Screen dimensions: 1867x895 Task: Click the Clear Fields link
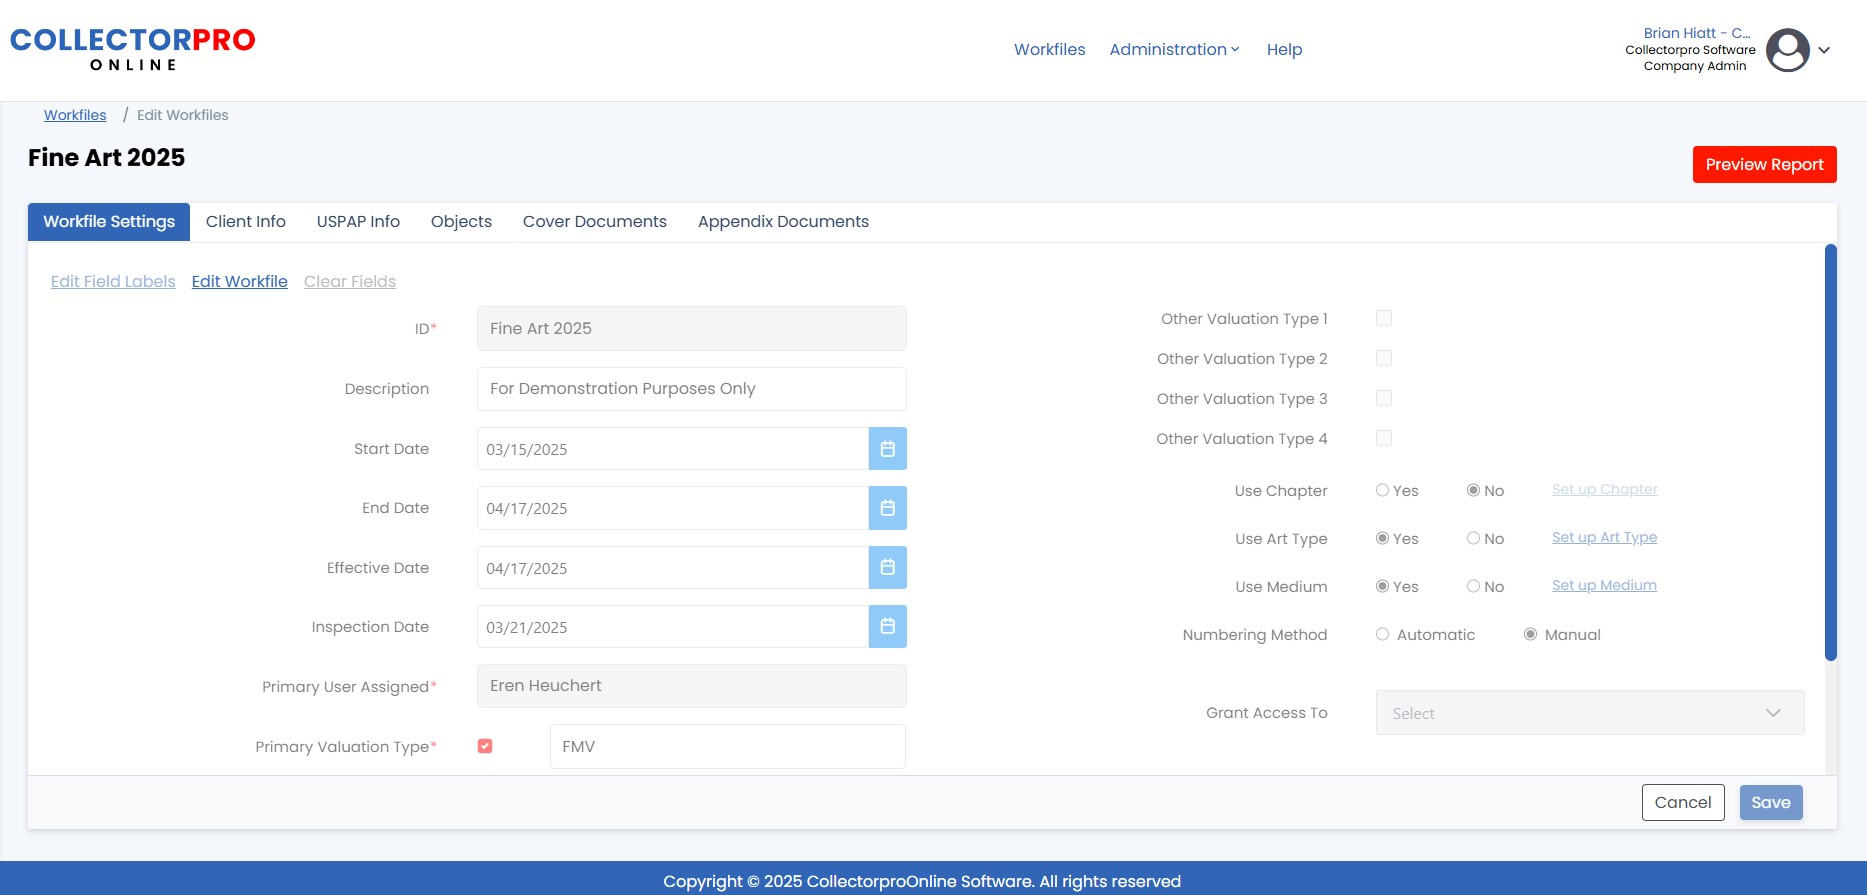(x=350, y=282)
